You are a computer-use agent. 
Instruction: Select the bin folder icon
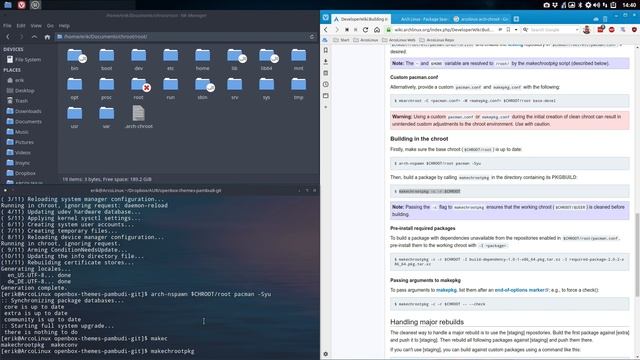(x=75, y=56)
